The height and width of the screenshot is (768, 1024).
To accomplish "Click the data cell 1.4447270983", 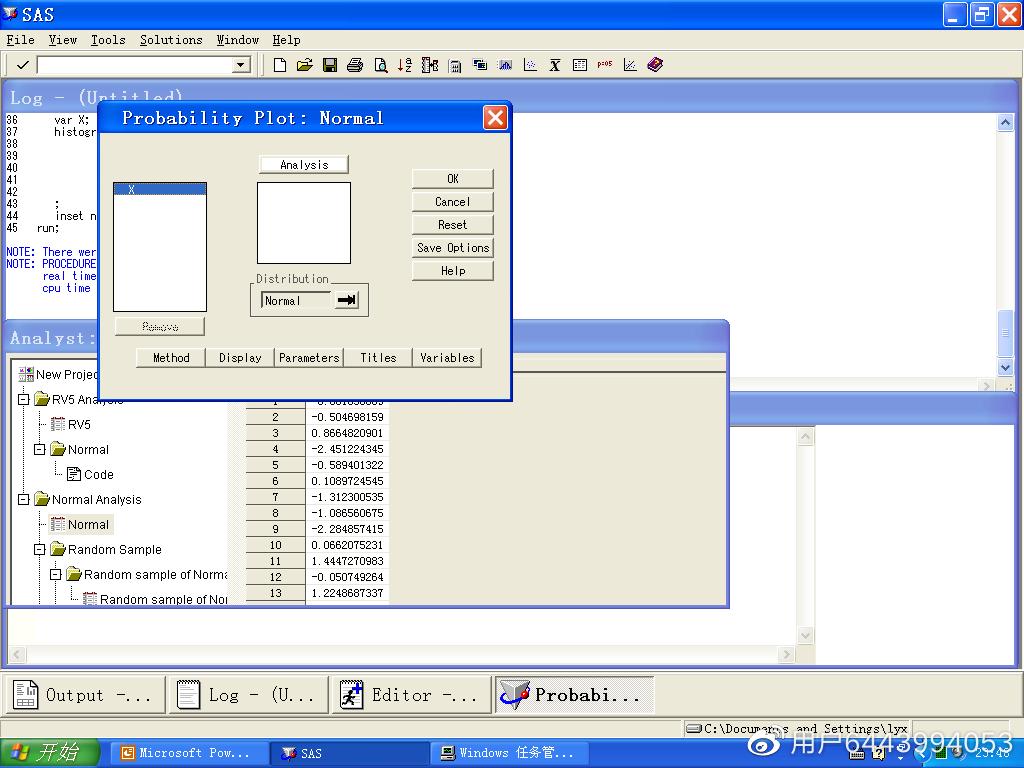I will point(347,561).
